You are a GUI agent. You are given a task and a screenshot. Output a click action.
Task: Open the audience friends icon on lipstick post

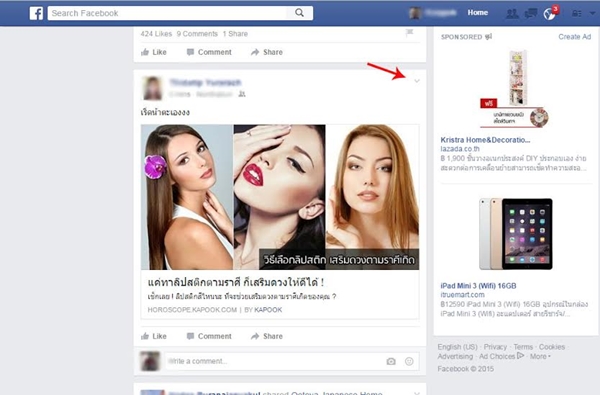(242, 94)
